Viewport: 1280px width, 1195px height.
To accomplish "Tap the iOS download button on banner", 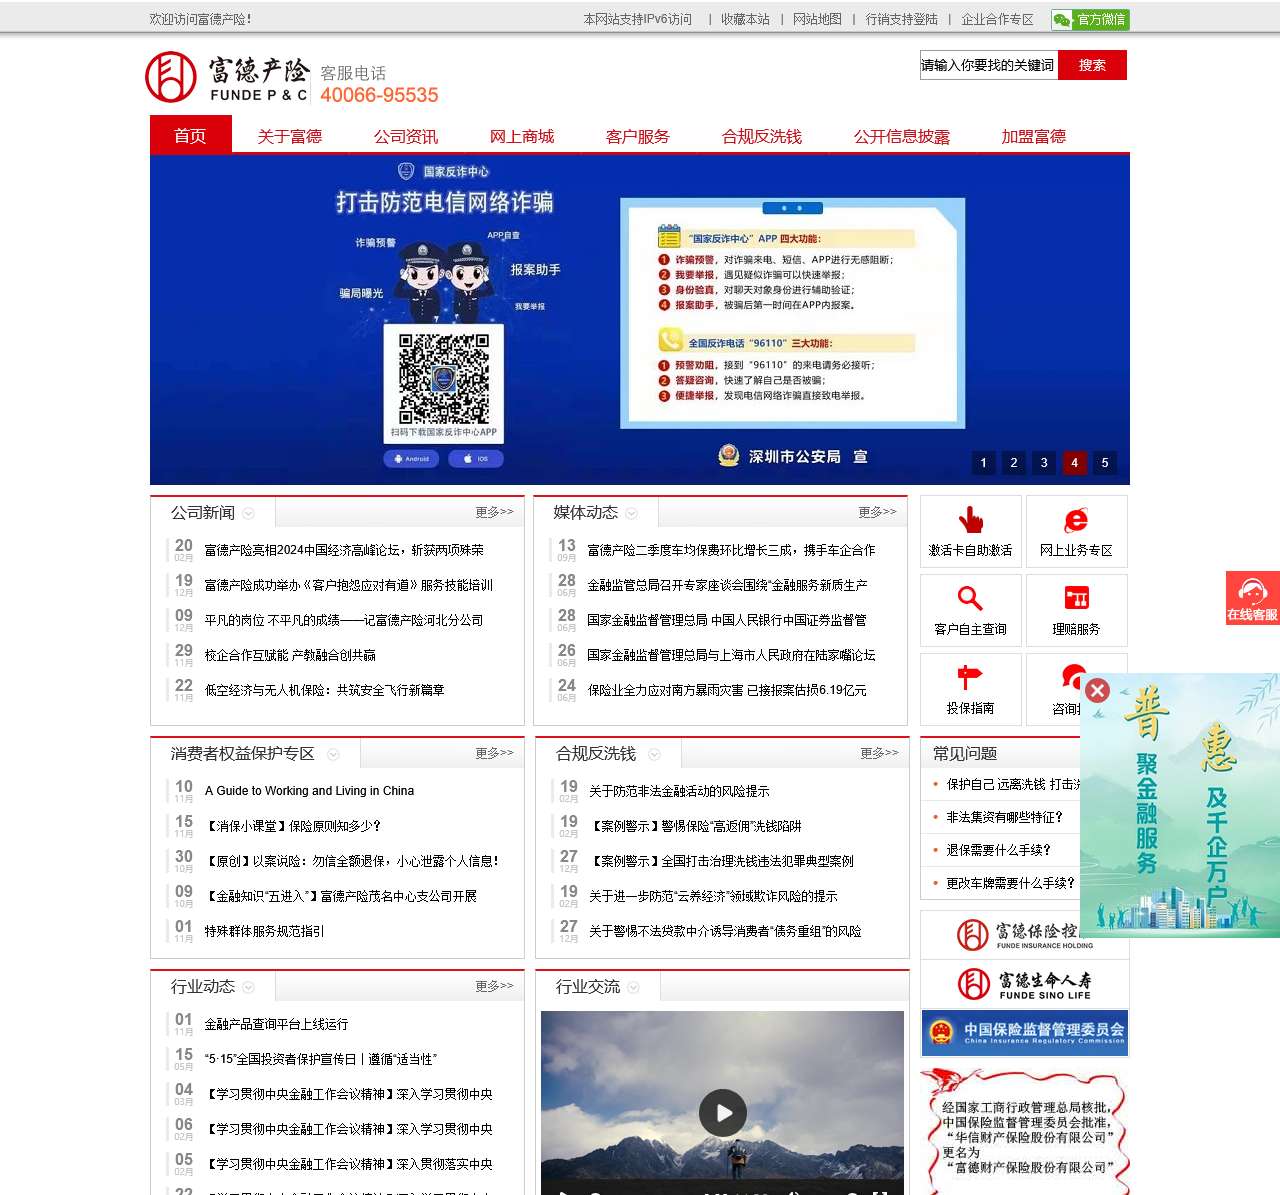I will (x=476, y=459).
